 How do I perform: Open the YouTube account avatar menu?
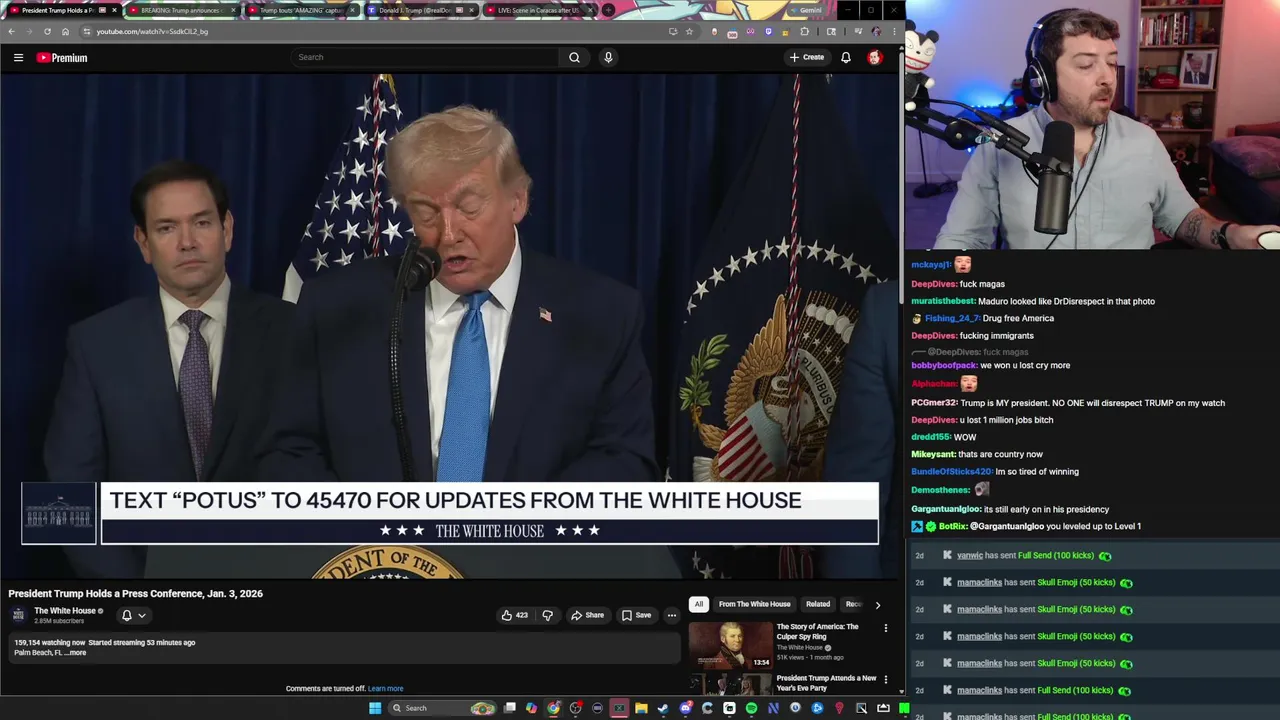click(875, 57)
